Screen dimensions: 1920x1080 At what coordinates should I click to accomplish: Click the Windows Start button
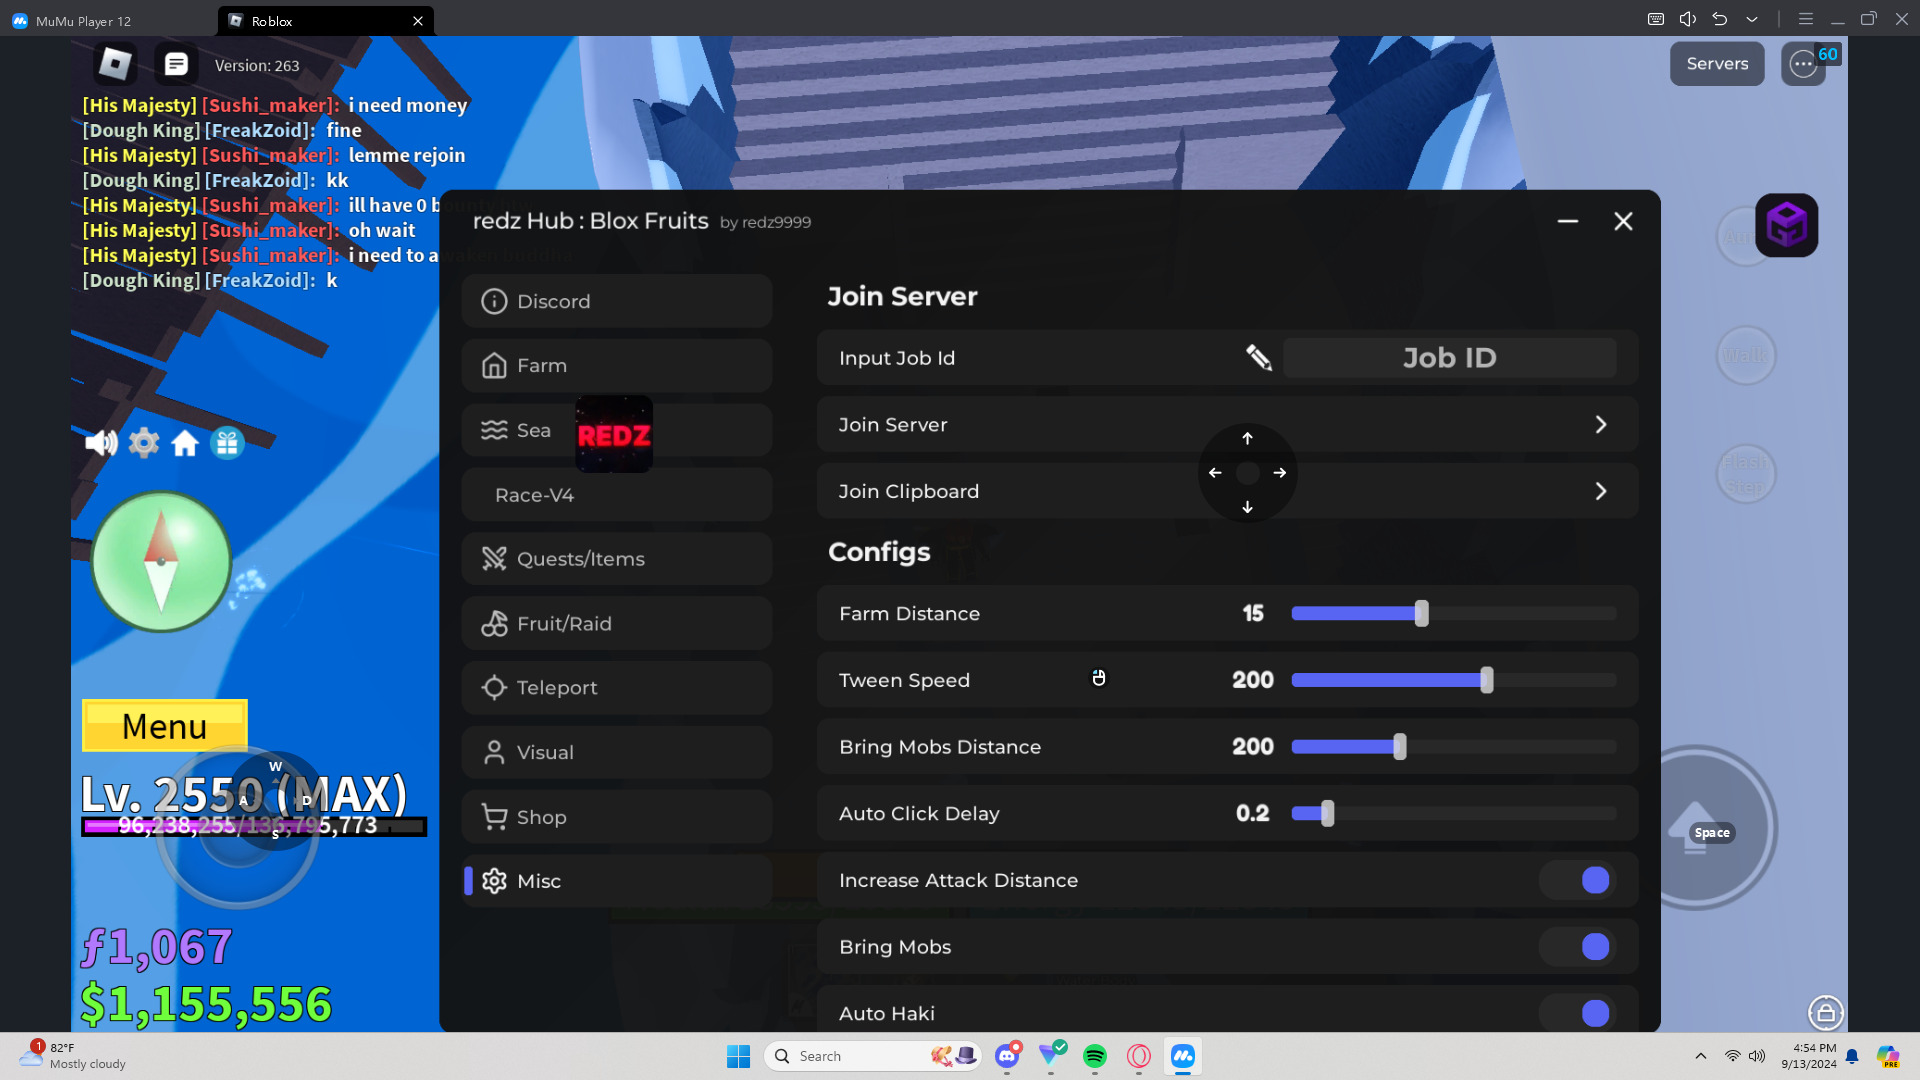click(739, 1056)
